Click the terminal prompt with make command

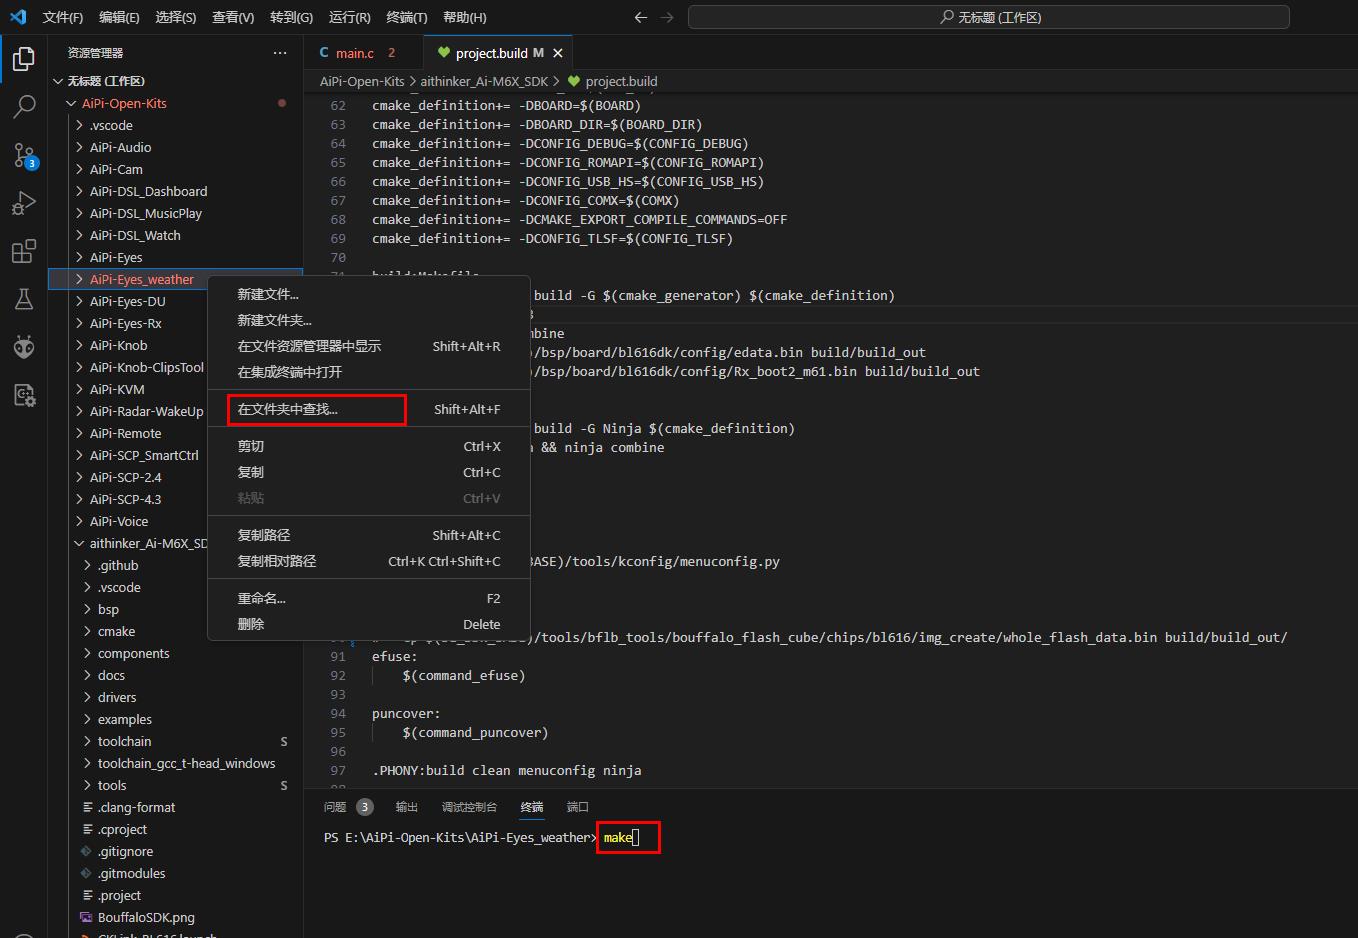coord(629,837)
